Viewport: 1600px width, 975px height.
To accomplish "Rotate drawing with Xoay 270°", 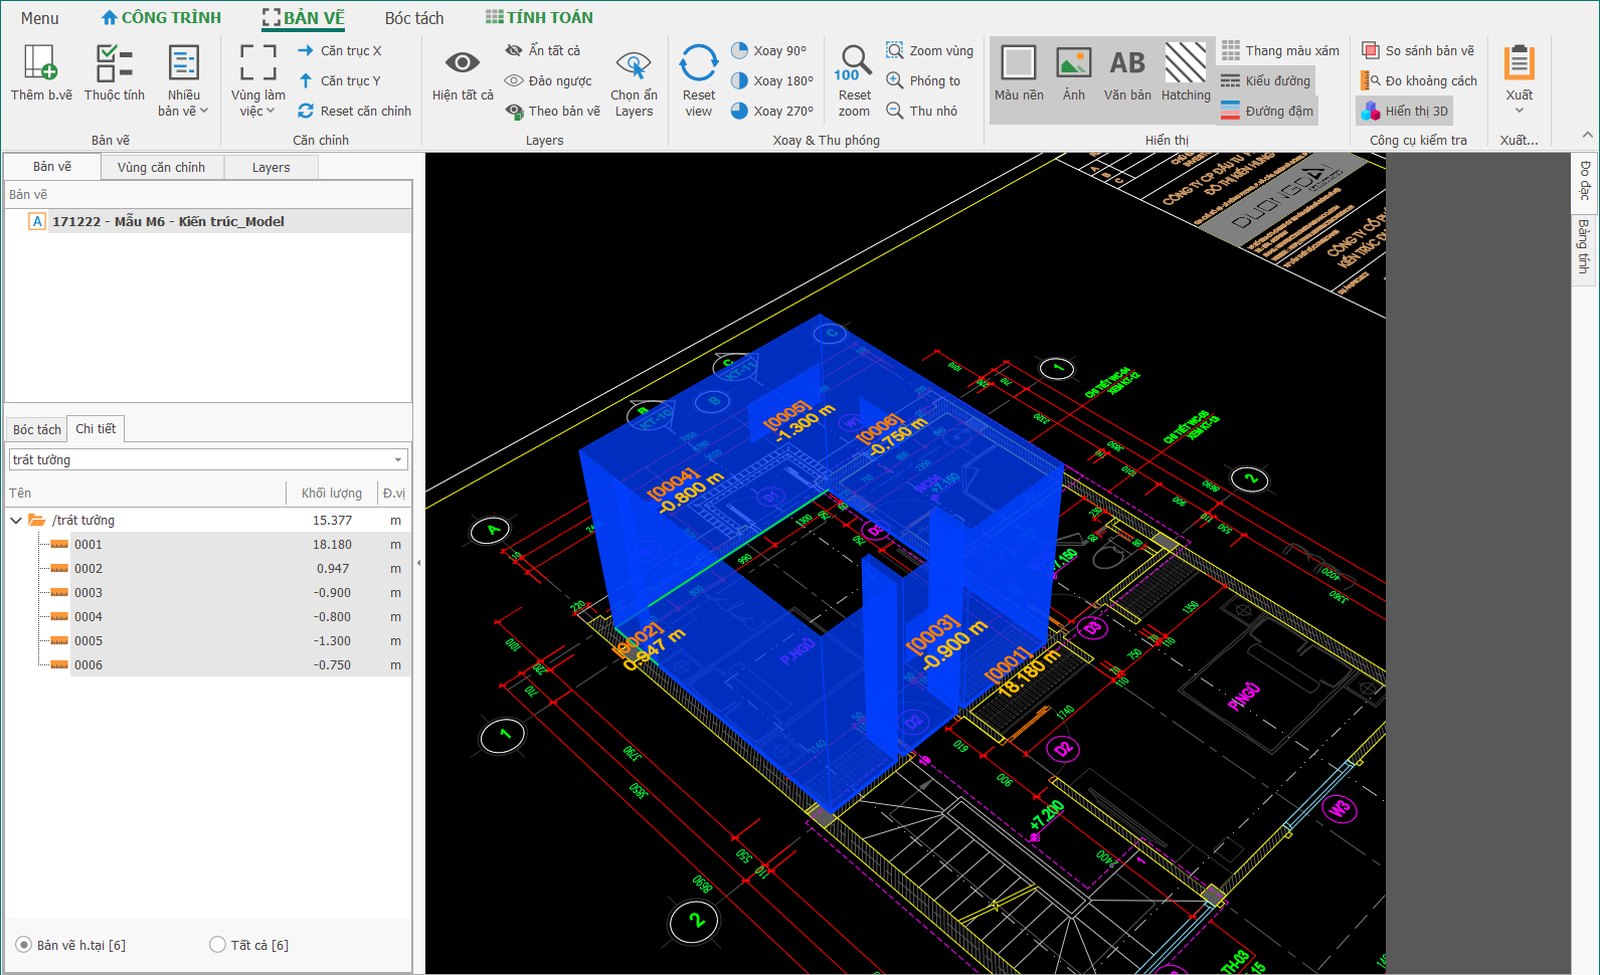I will 771,111.
